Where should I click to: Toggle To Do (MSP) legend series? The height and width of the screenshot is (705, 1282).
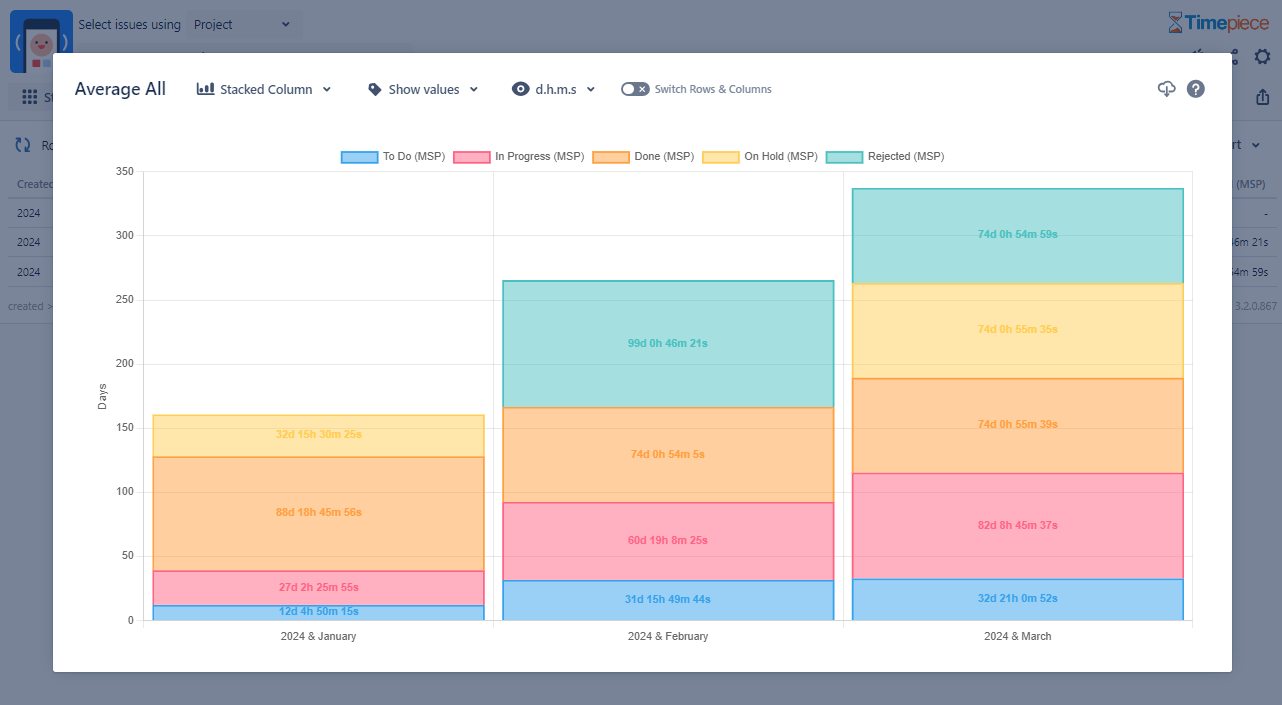pos(393,157)
